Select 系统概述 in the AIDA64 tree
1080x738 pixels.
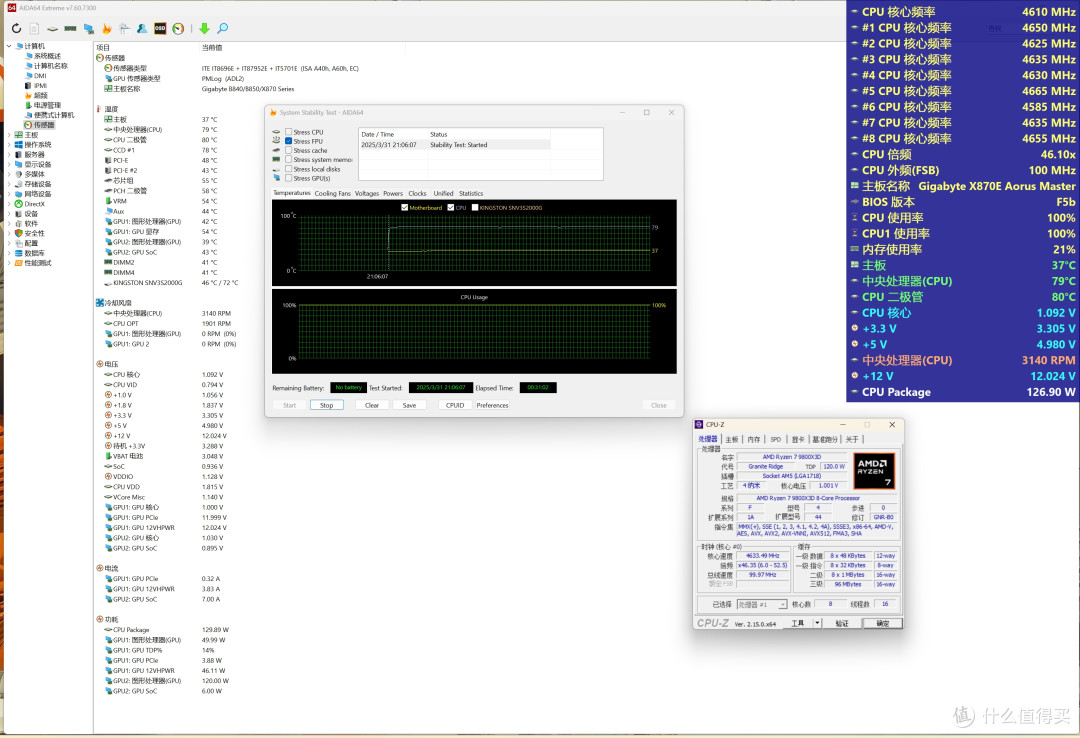click(x=47, y=56)
